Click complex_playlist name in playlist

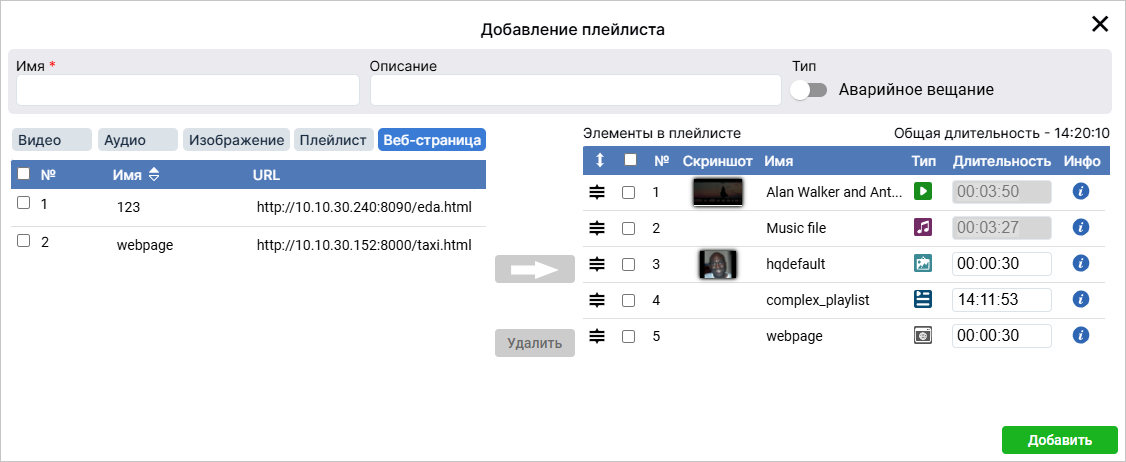point(818,300)
